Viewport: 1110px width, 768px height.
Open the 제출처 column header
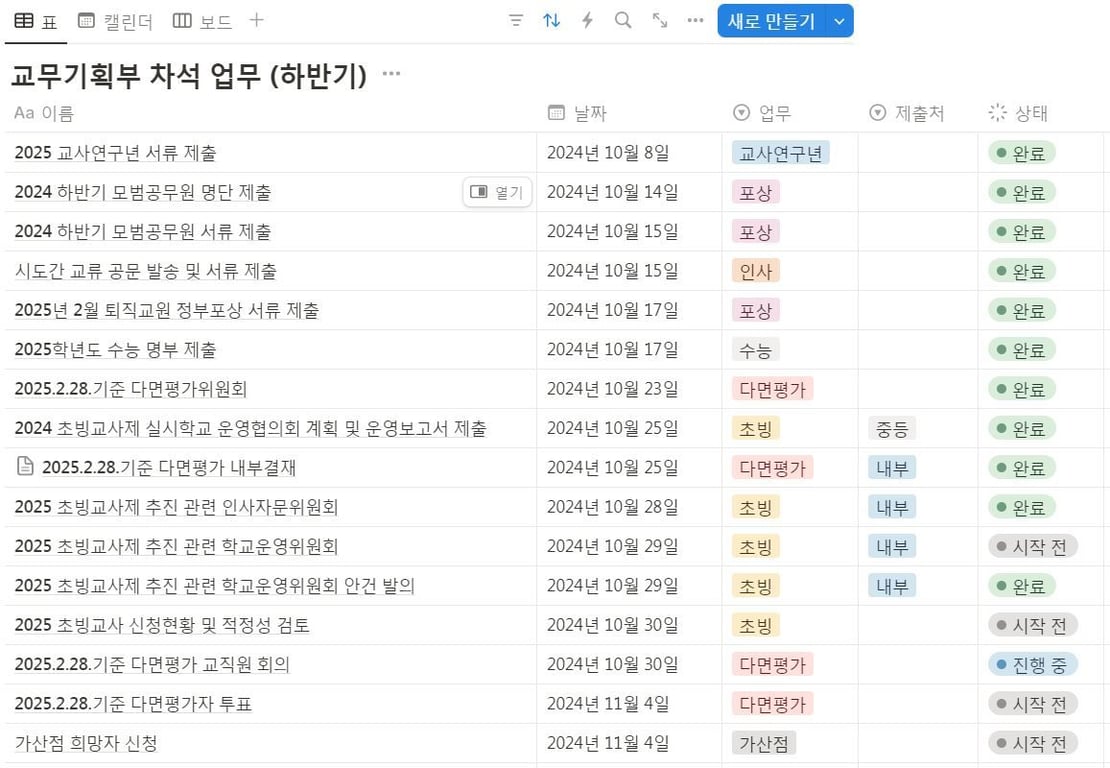pos(908,113)
